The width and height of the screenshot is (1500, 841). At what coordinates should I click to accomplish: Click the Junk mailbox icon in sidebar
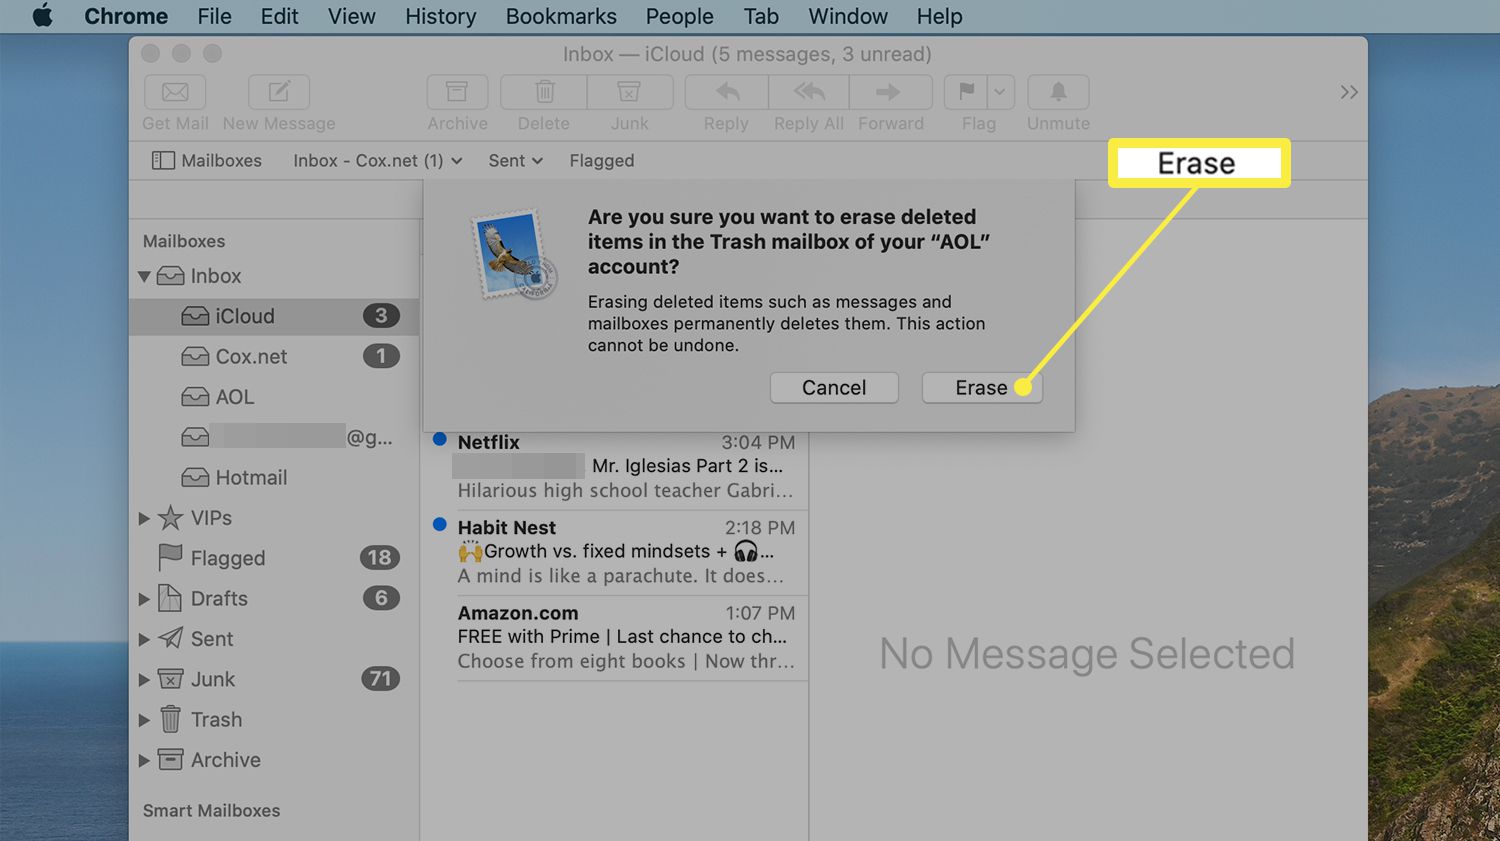171,679
